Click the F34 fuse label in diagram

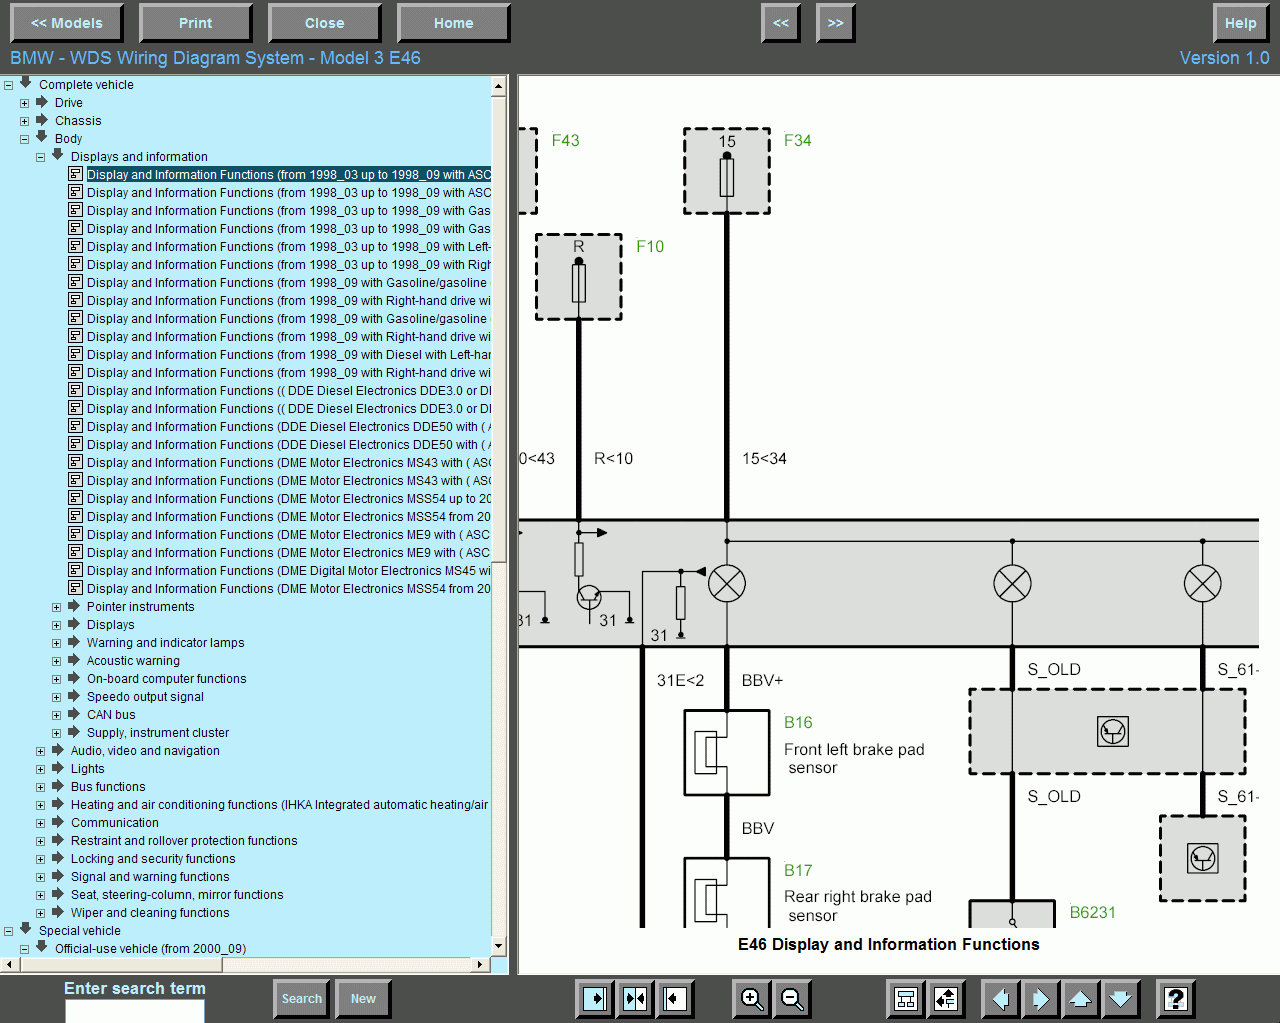tap(798, 141)
